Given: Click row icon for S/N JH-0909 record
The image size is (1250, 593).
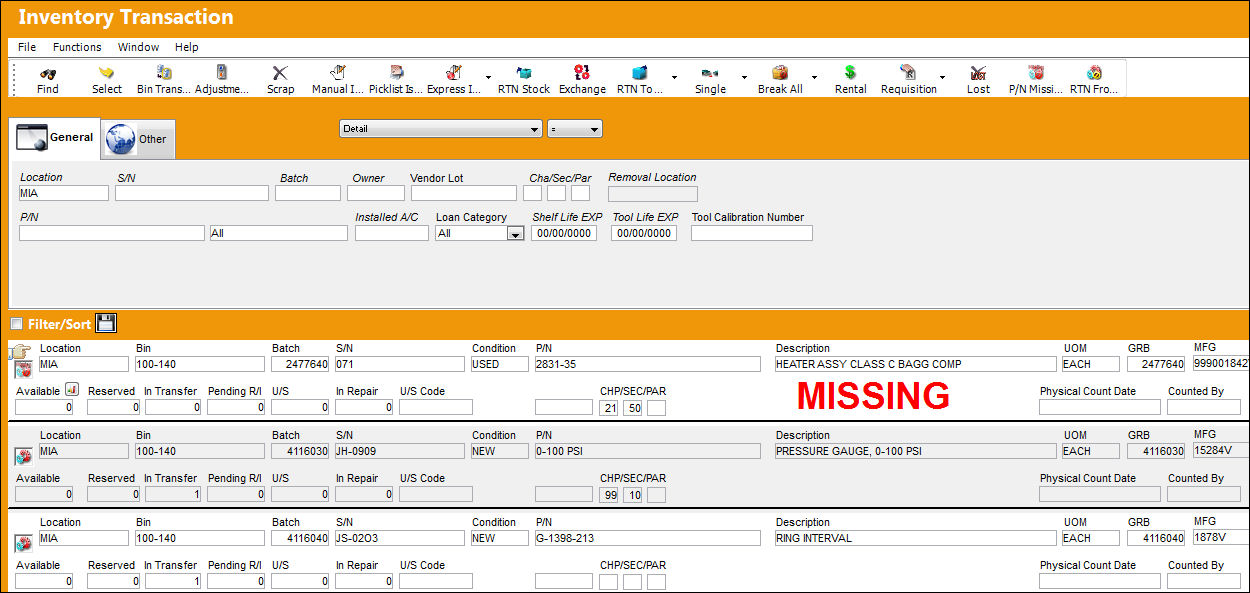Looking at the screenshot, I should tap(23, 457).
